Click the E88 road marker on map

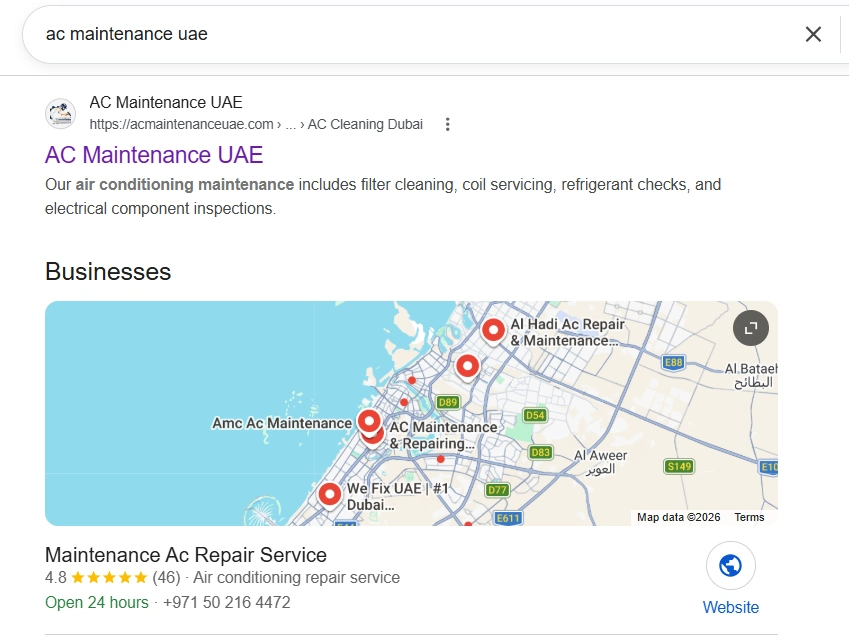[x=674, y=362]
